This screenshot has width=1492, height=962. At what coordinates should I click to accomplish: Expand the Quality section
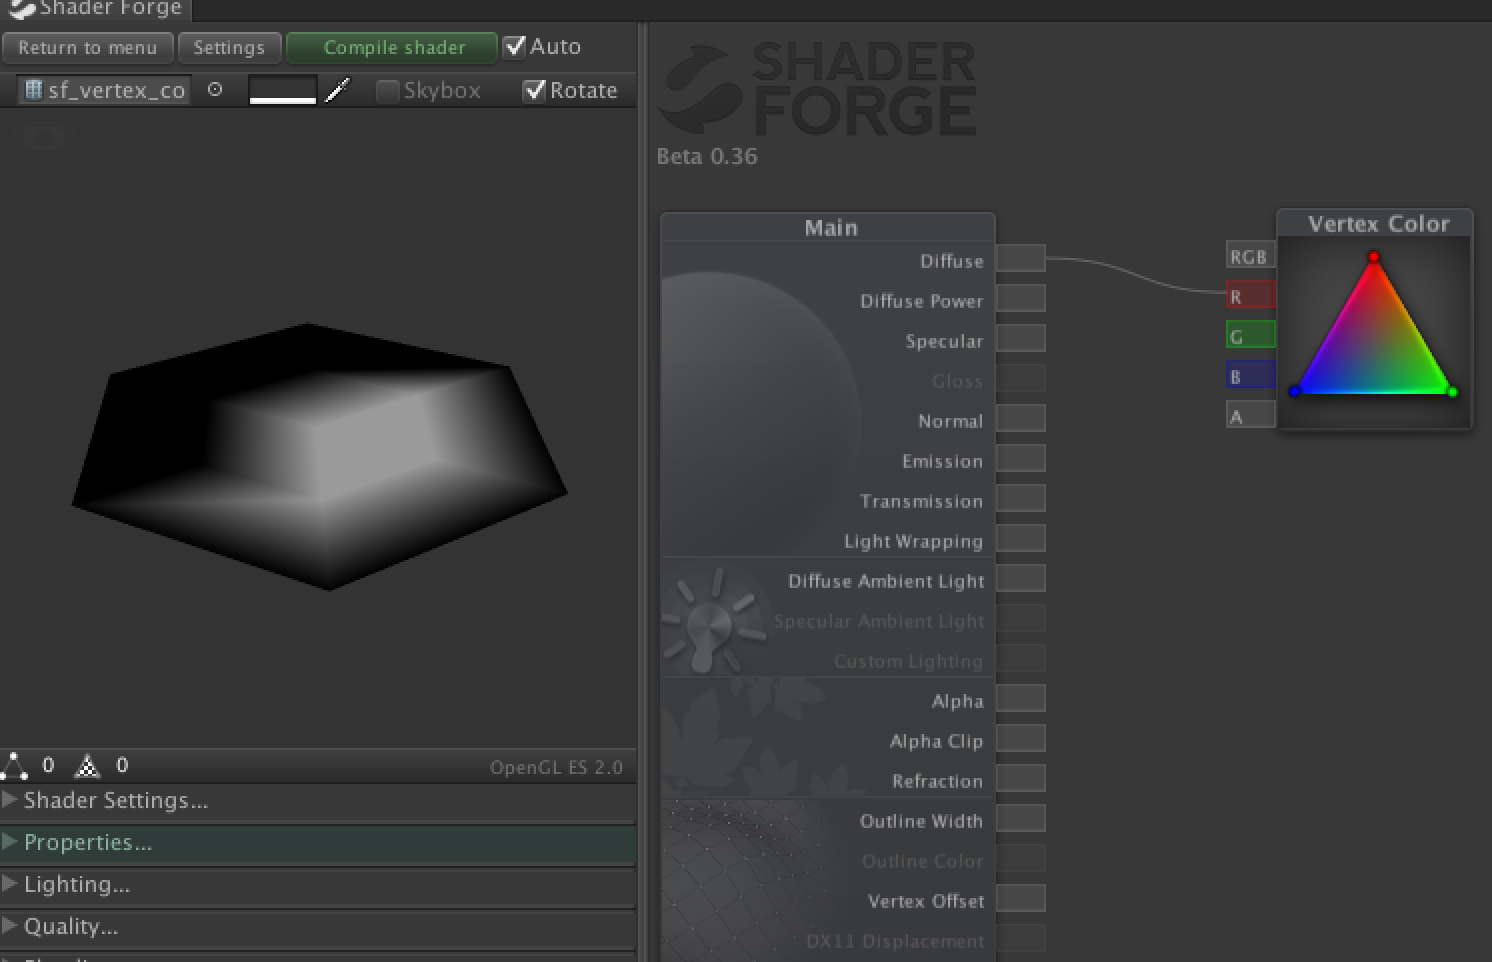pyautogui.click(x=318, y=926)
